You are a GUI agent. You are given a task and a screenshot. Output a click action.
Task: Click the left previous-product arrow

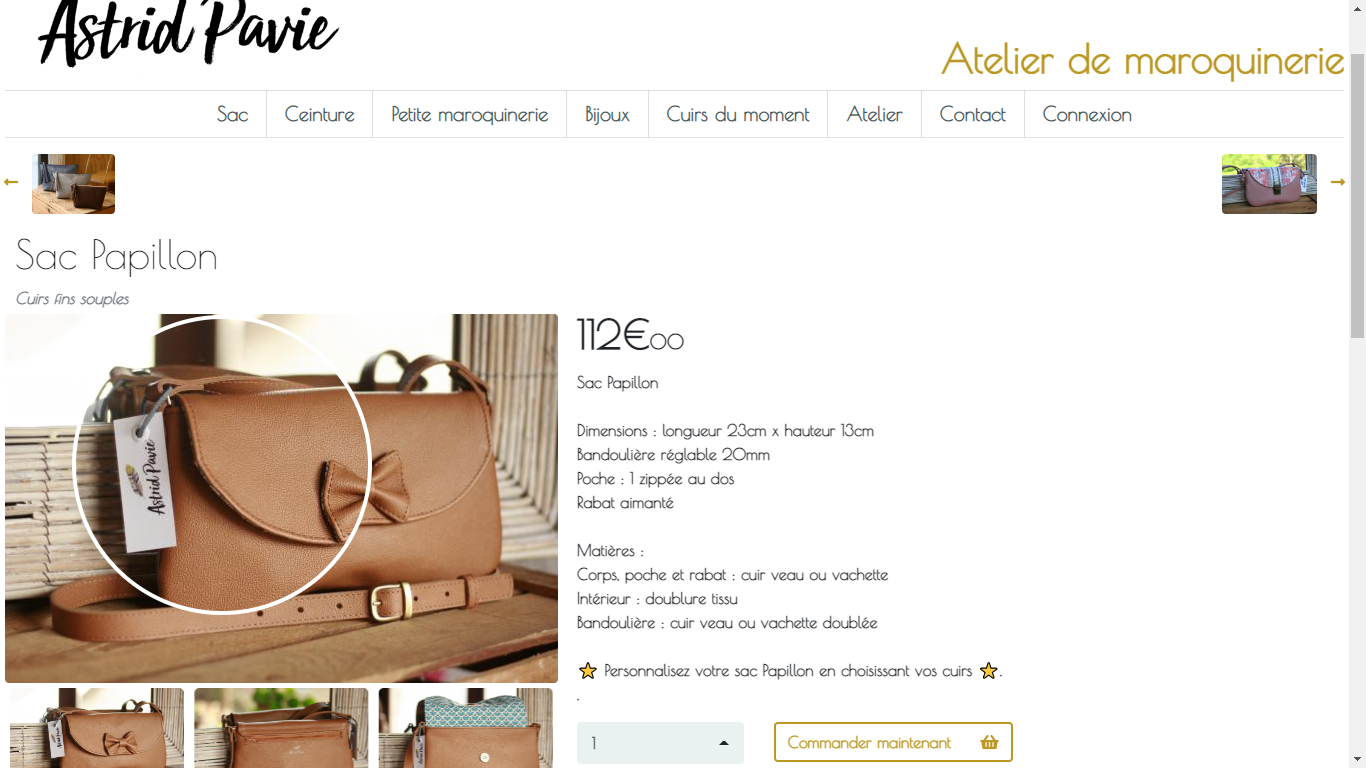11,182
